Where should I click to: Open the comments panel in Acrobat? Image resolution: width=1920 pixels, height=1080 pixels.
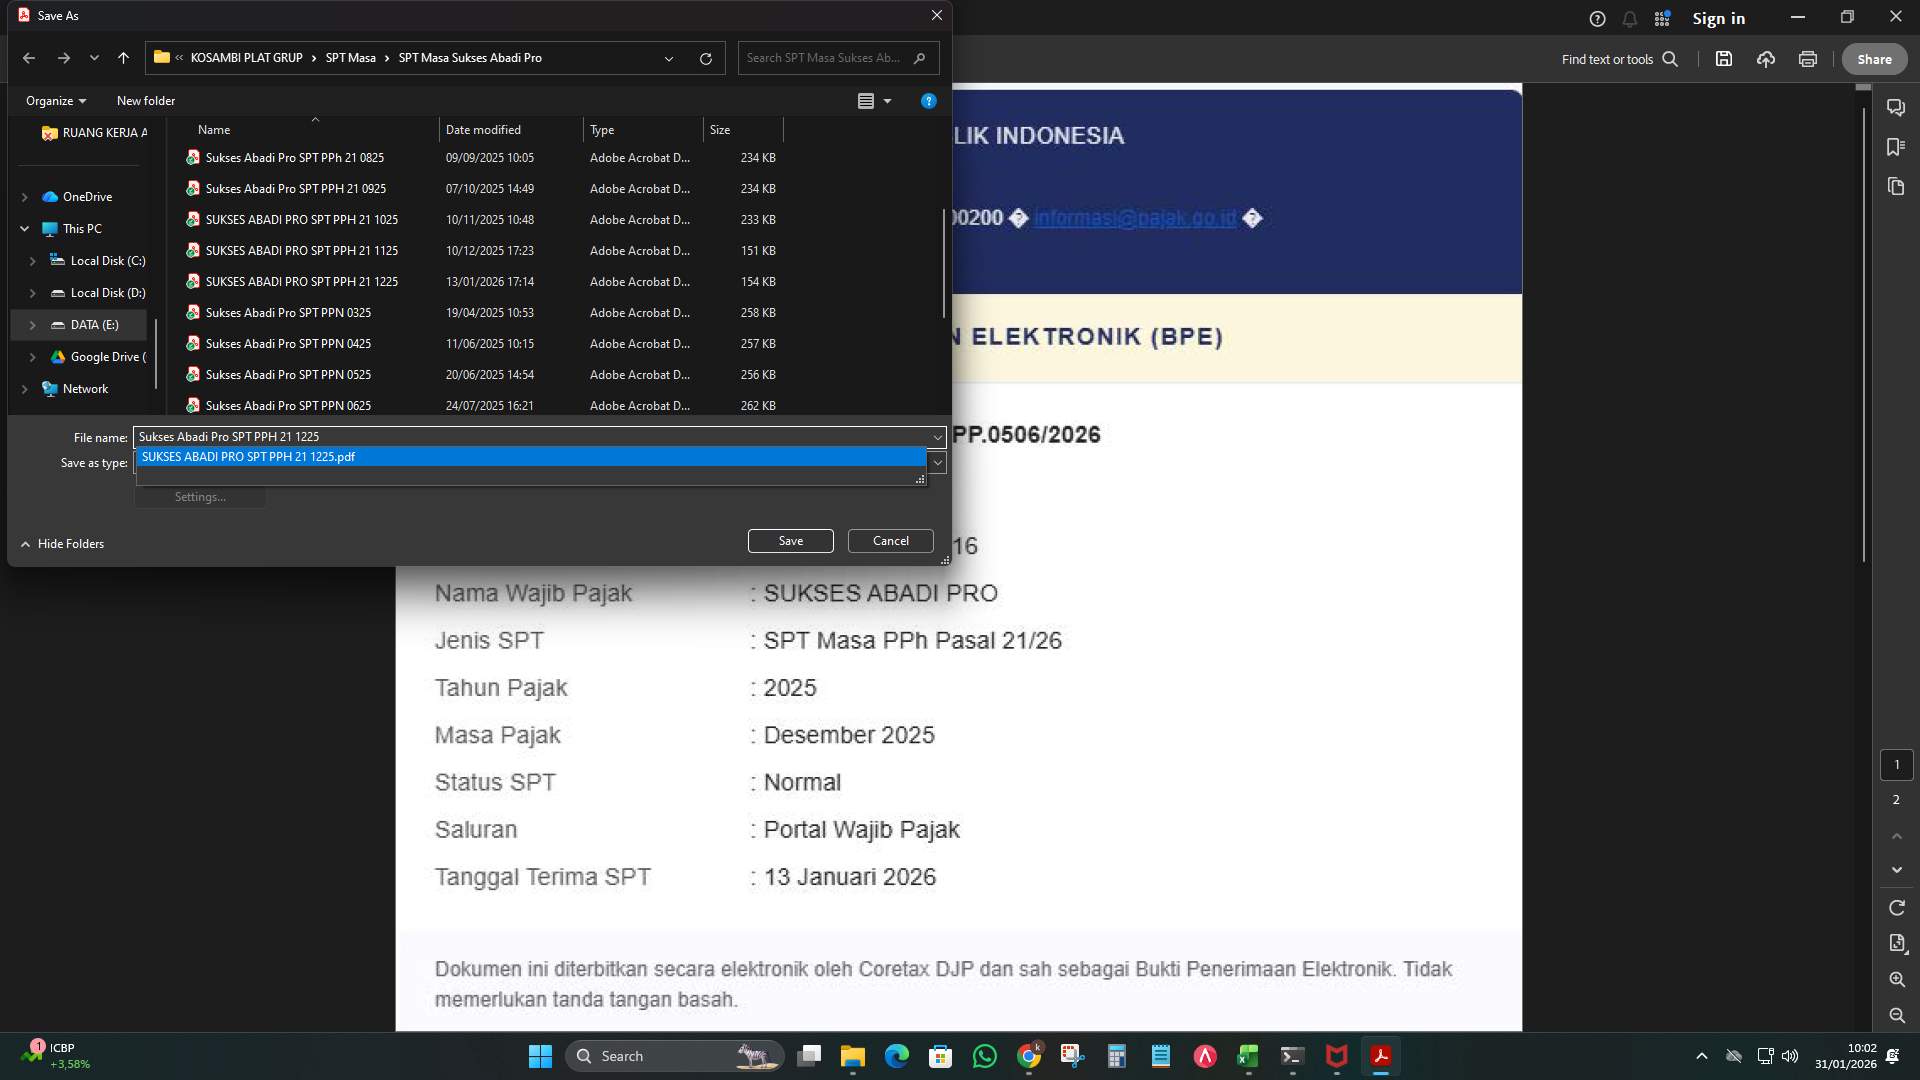click(1896, 107)
